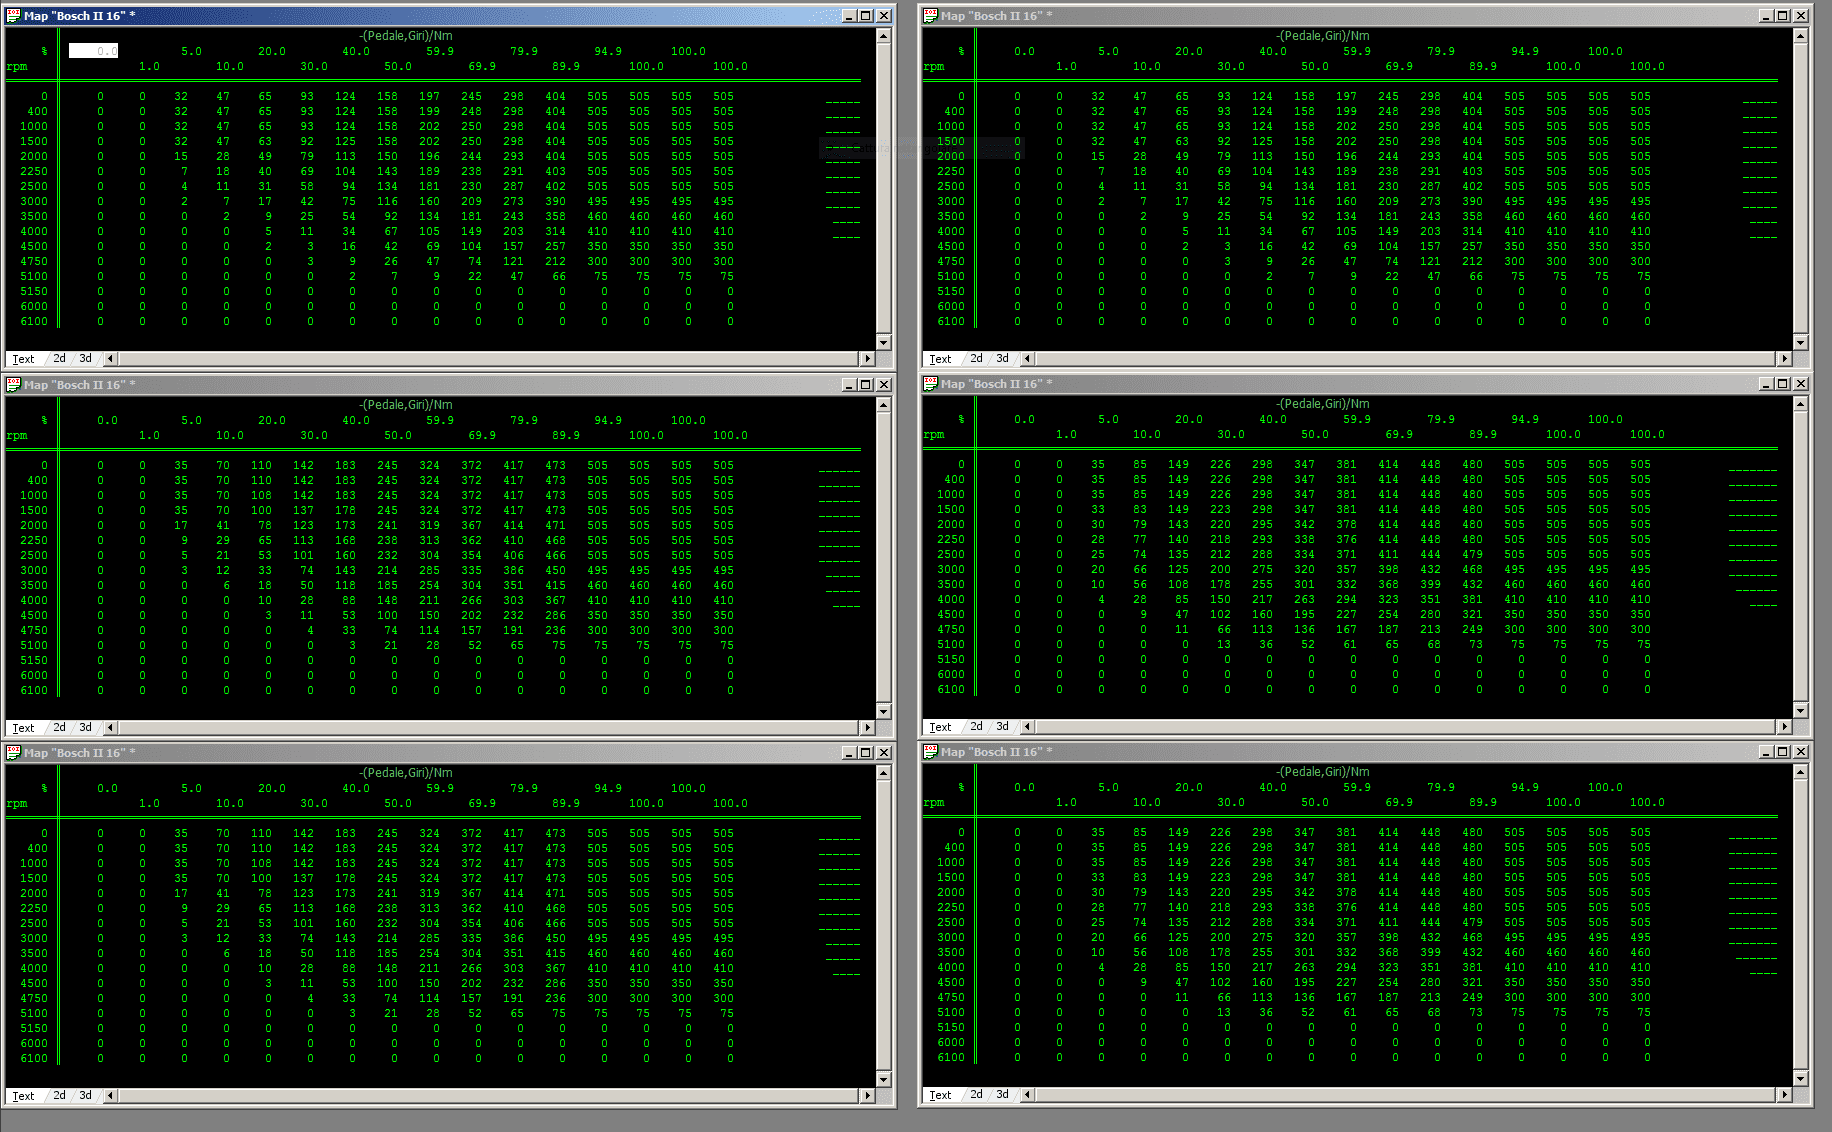Click the horizontal scroll right arrow in the bottom-right map
The height and width of the screenshot is (1132, 1832).
[x=1784, y=1095]
